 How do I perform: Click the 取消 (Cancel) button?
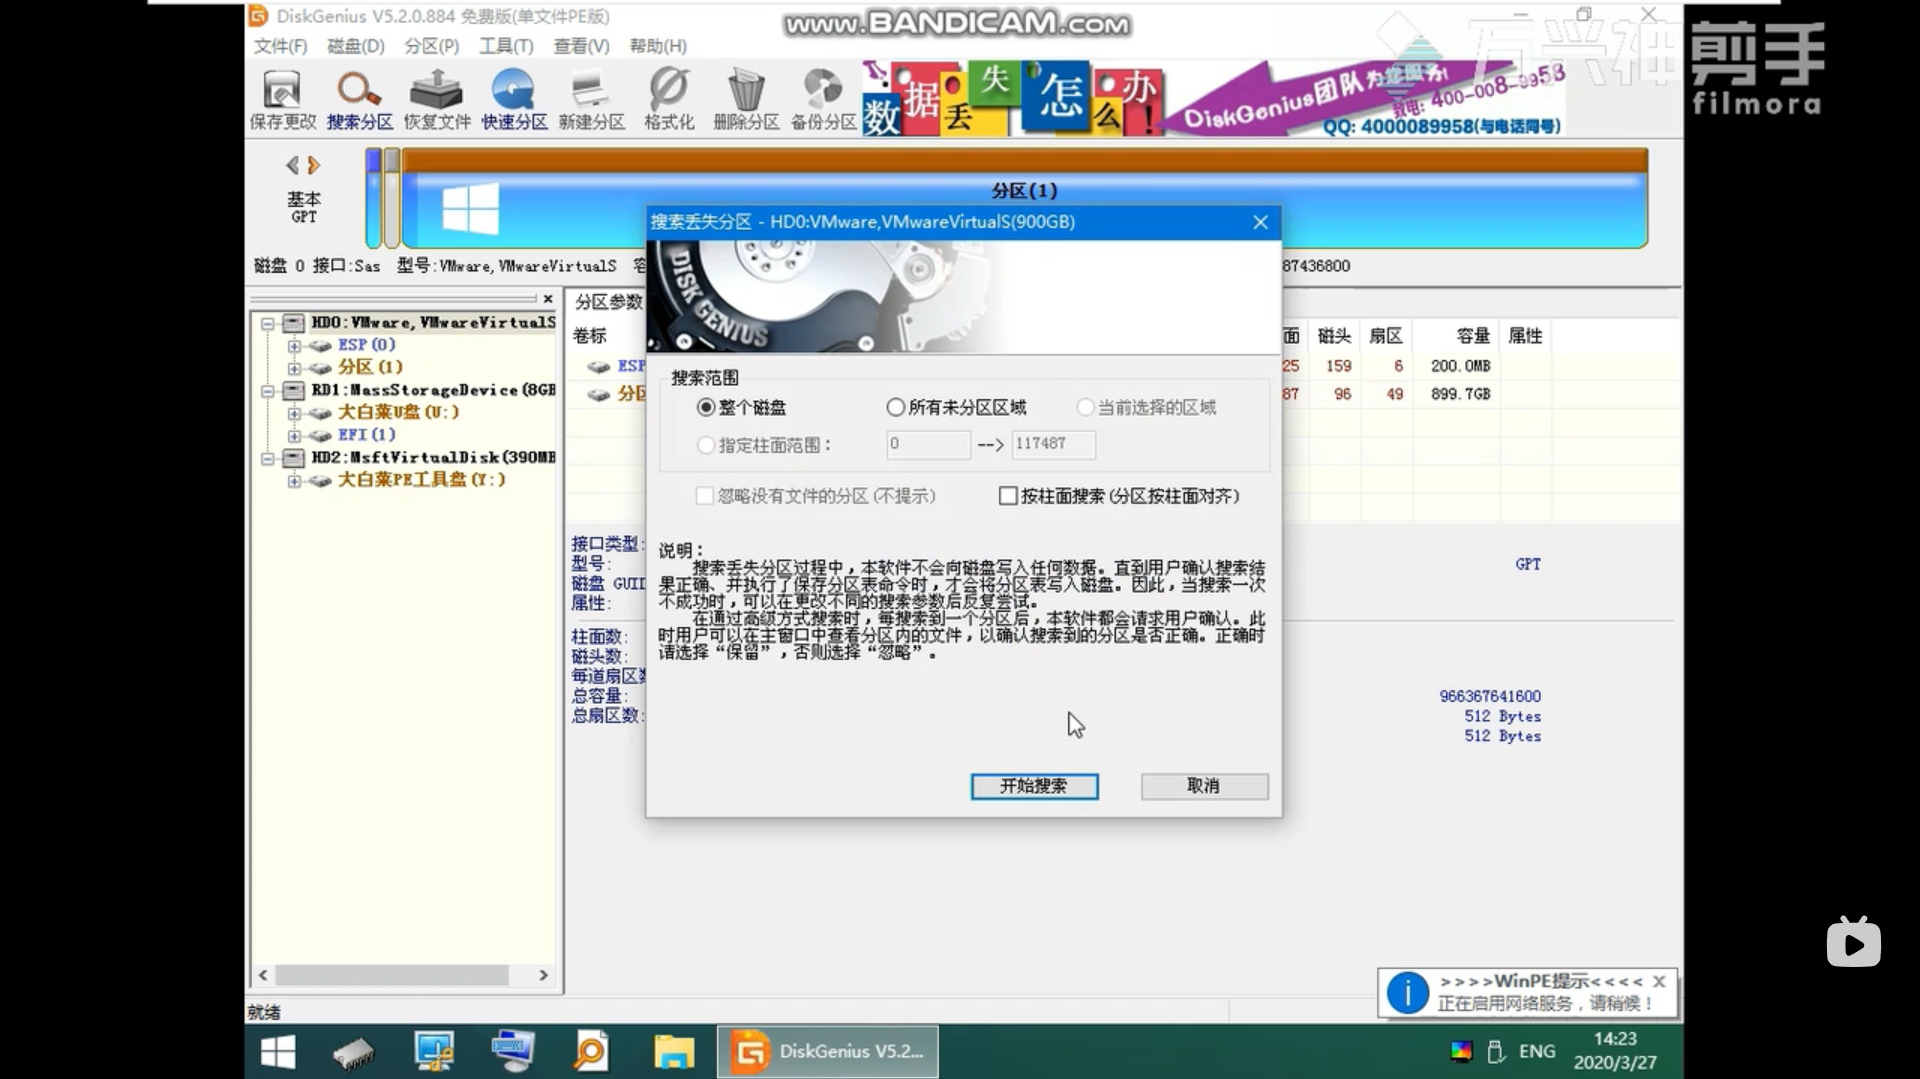[x=1204, y=786]
